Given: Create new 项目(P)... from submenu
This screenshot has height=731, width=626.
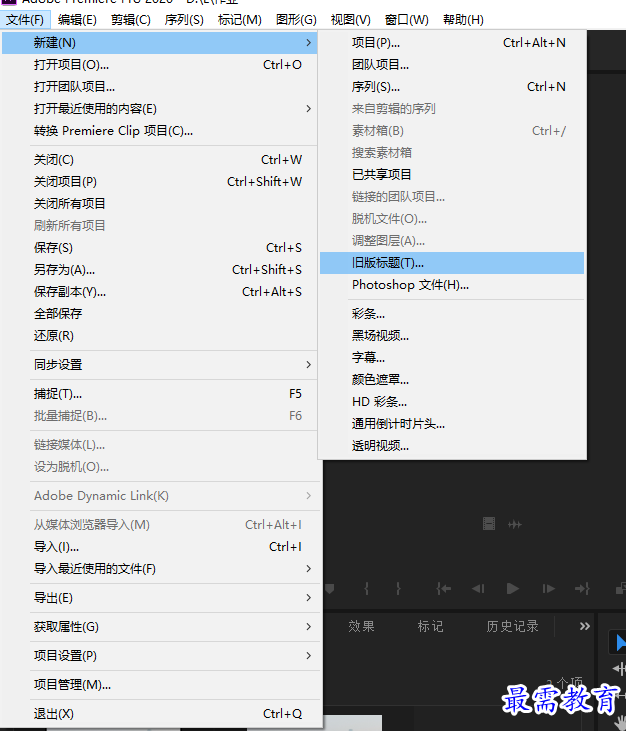Looking at the screenshot, I should pos(452,43).
